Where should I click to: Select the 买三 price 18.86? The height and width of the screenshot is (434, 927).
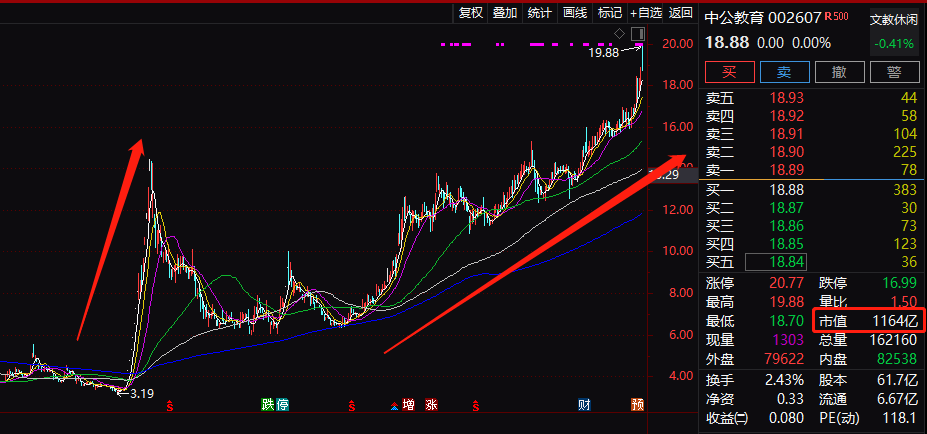786,226
